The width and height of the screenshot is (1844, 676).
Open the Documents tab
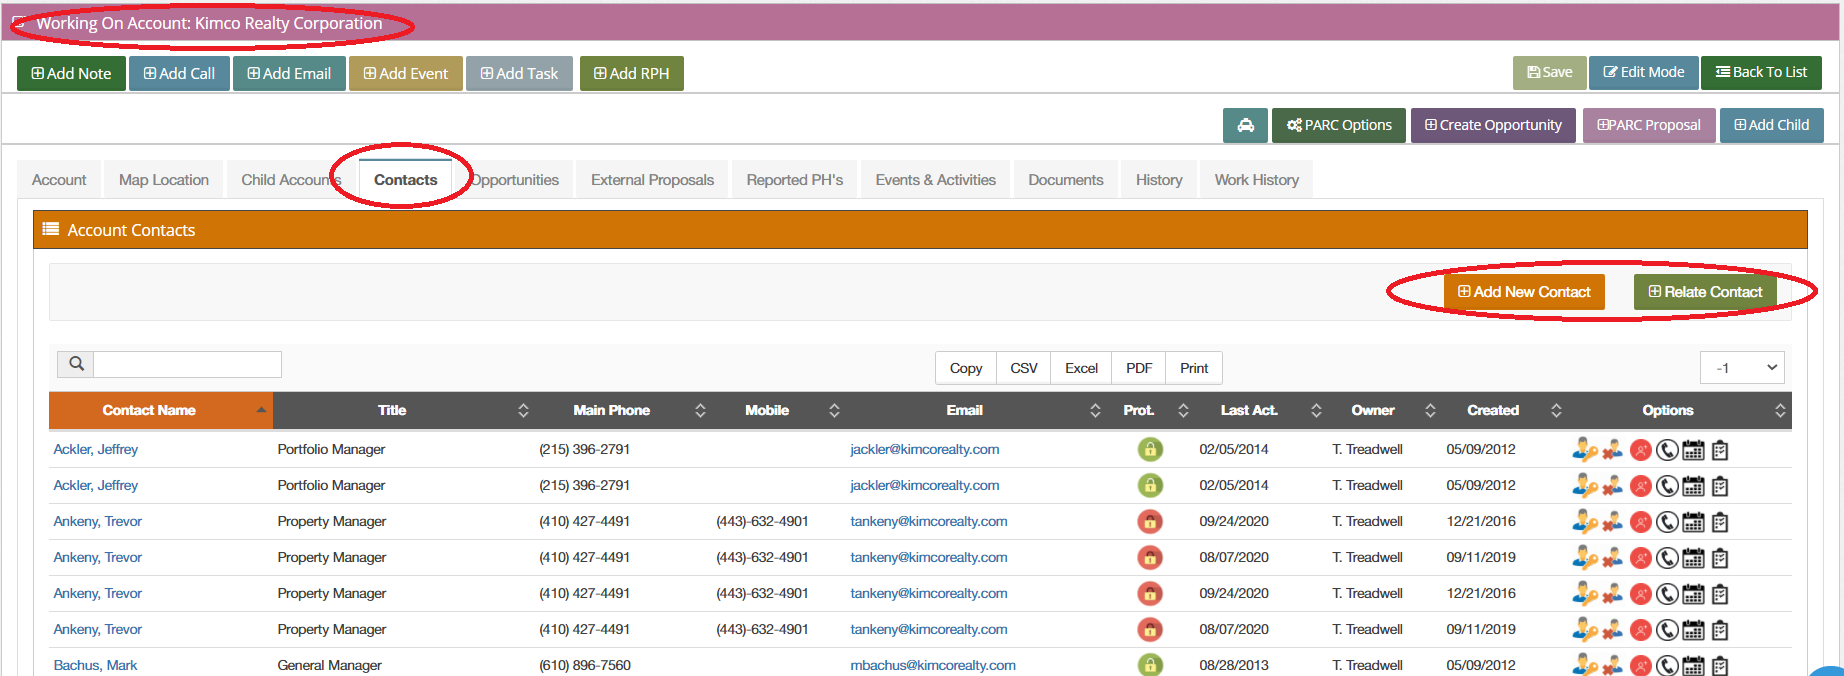point(1066,180)
